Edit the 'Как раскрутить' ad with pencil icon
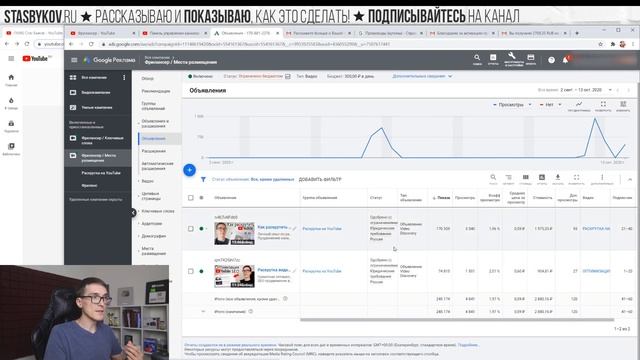The image size is (640, 360). (295, 228)
